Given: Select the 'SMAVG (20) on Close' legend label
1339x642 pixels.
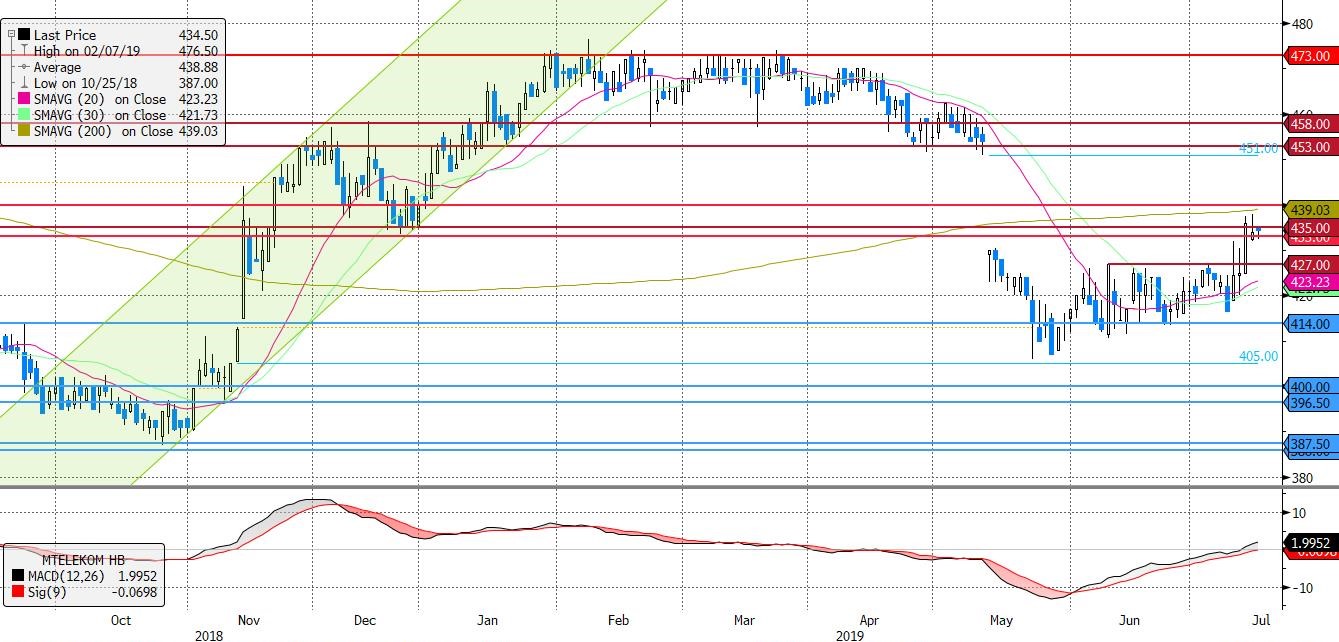Looking at the screenshot, I should [100, 99].
